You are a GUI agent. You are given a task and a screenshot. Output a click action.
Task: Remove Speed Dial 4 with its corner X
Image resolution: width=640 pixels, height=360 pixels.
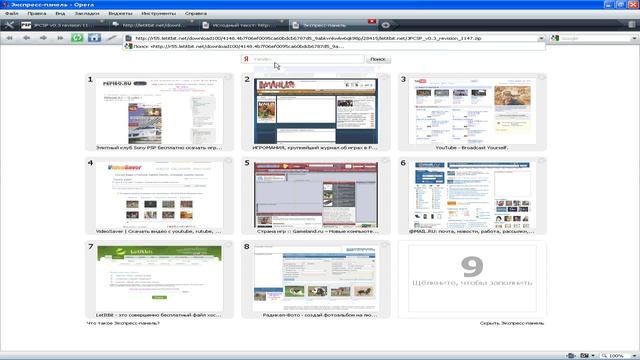(x=228, y=161)
